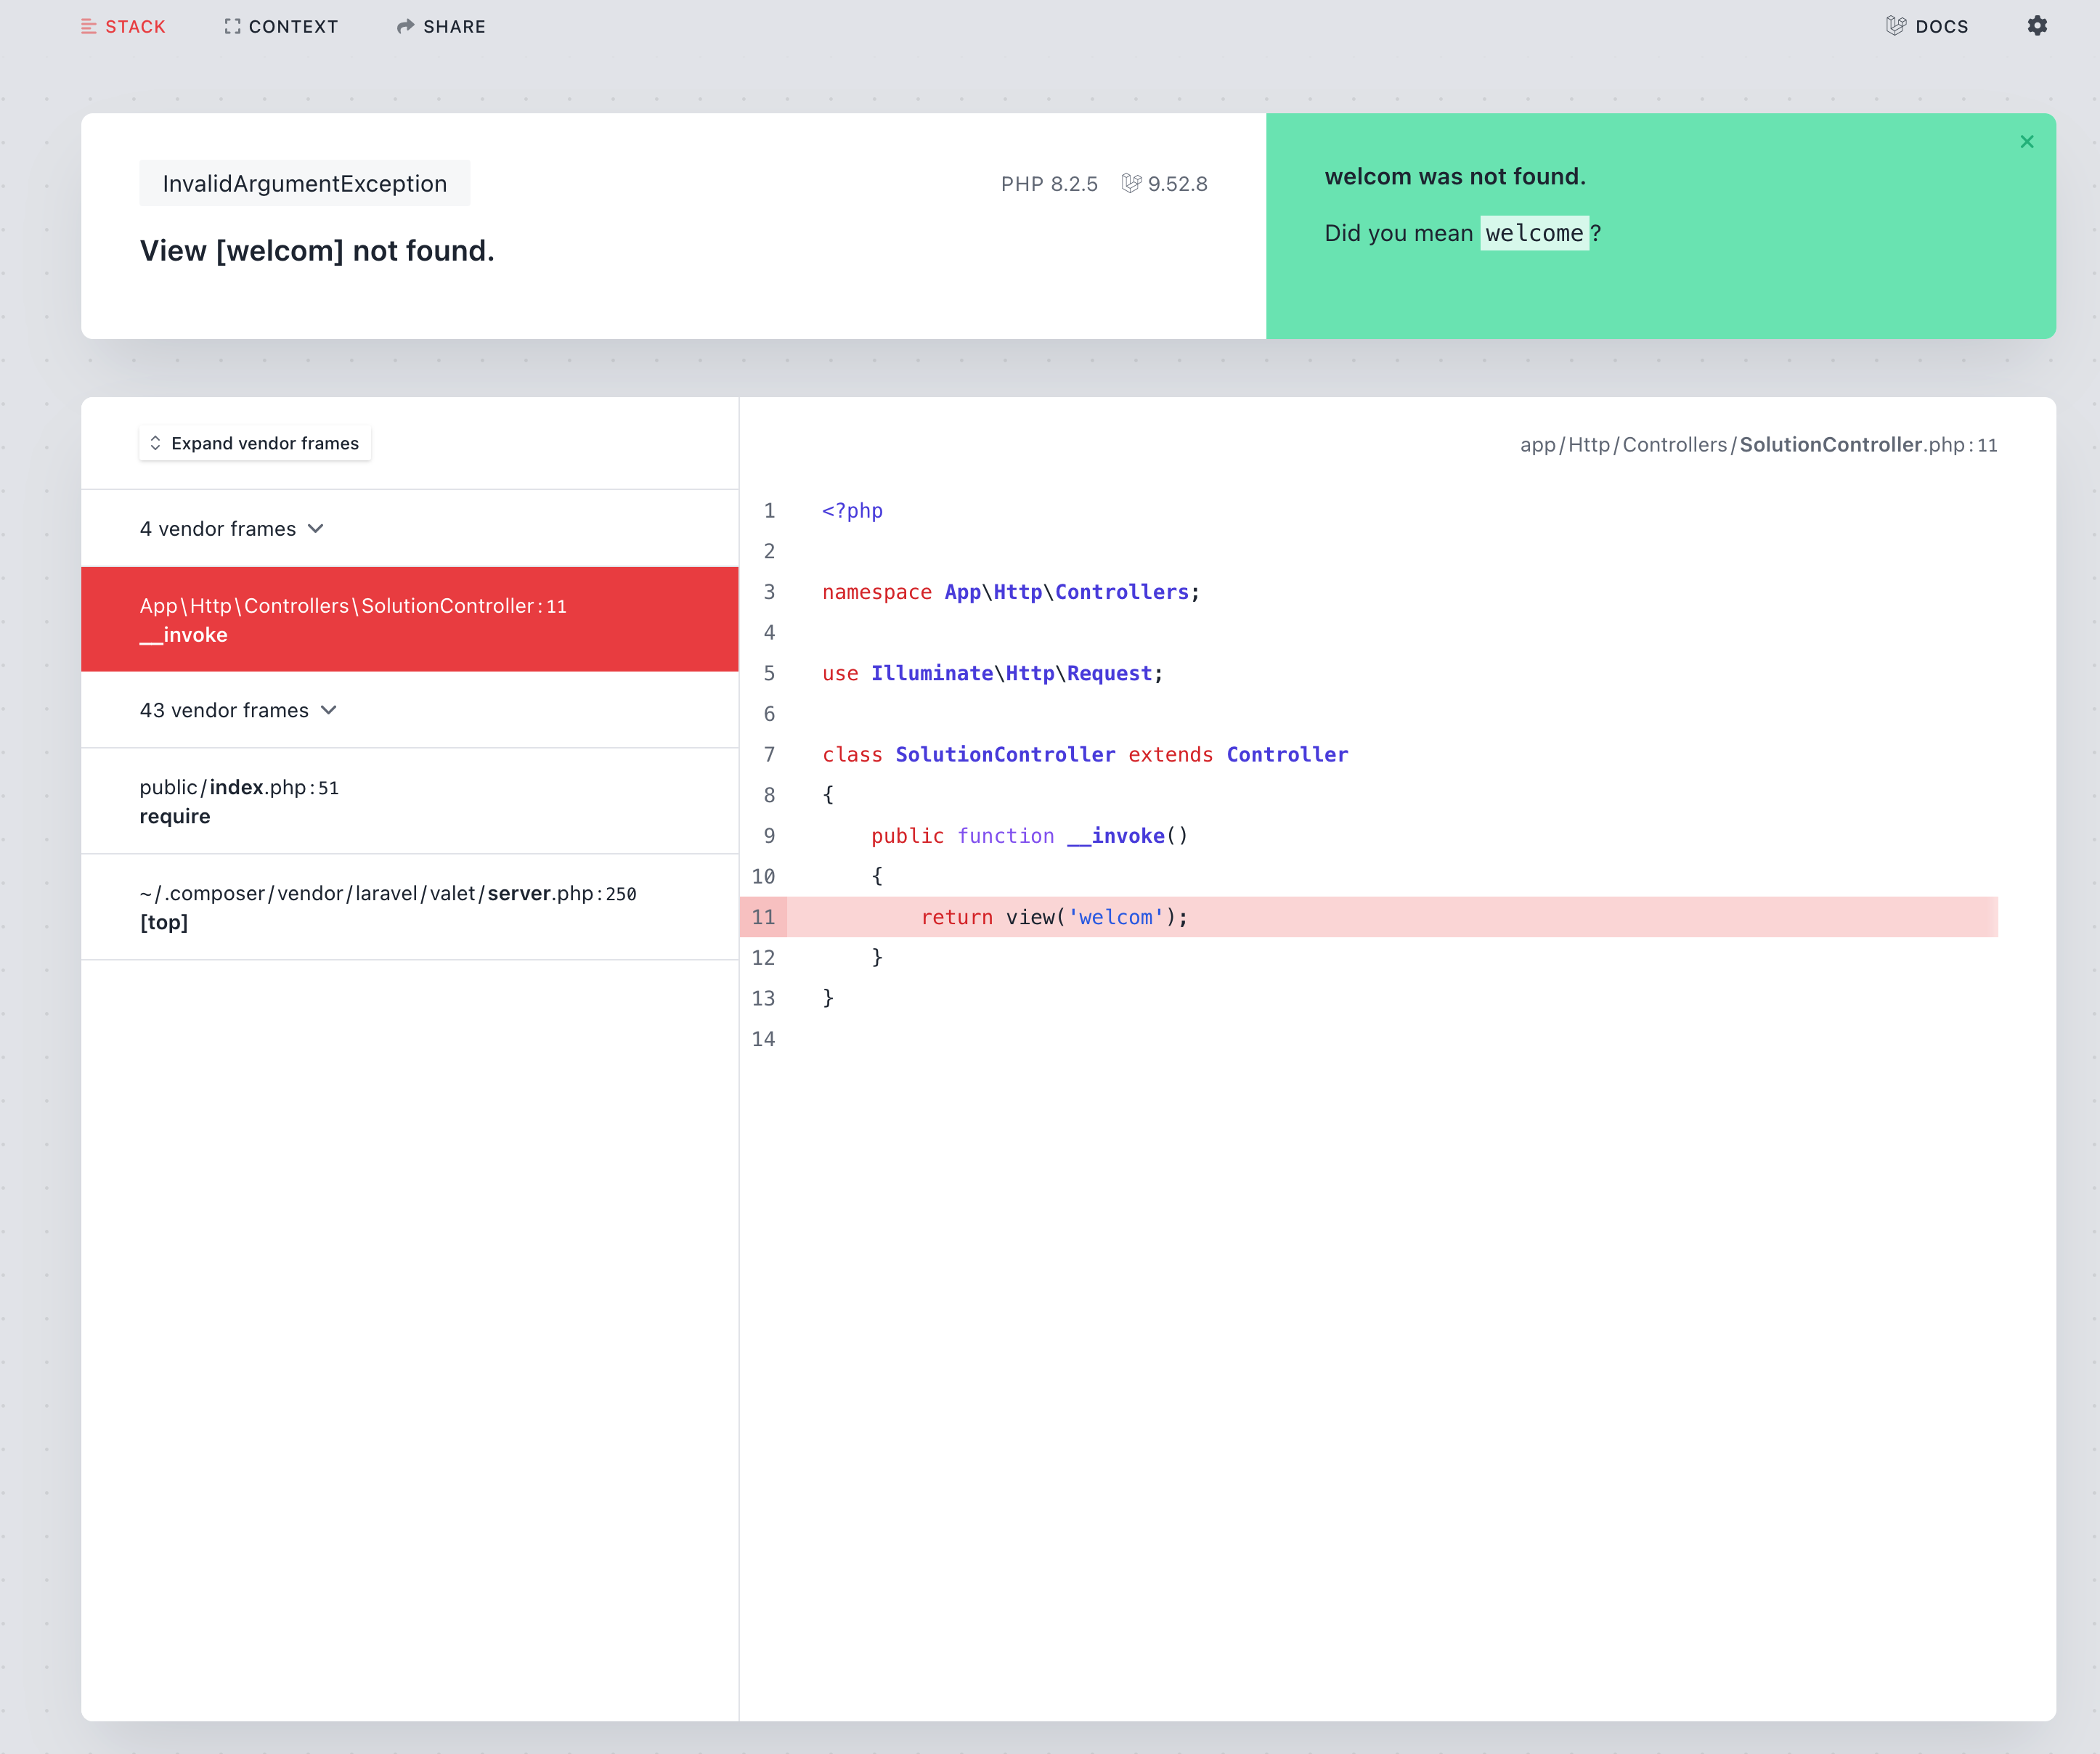Screen dimensions: 2100x1754
Task: Select the STACK tab
Action: pos(123,26)
